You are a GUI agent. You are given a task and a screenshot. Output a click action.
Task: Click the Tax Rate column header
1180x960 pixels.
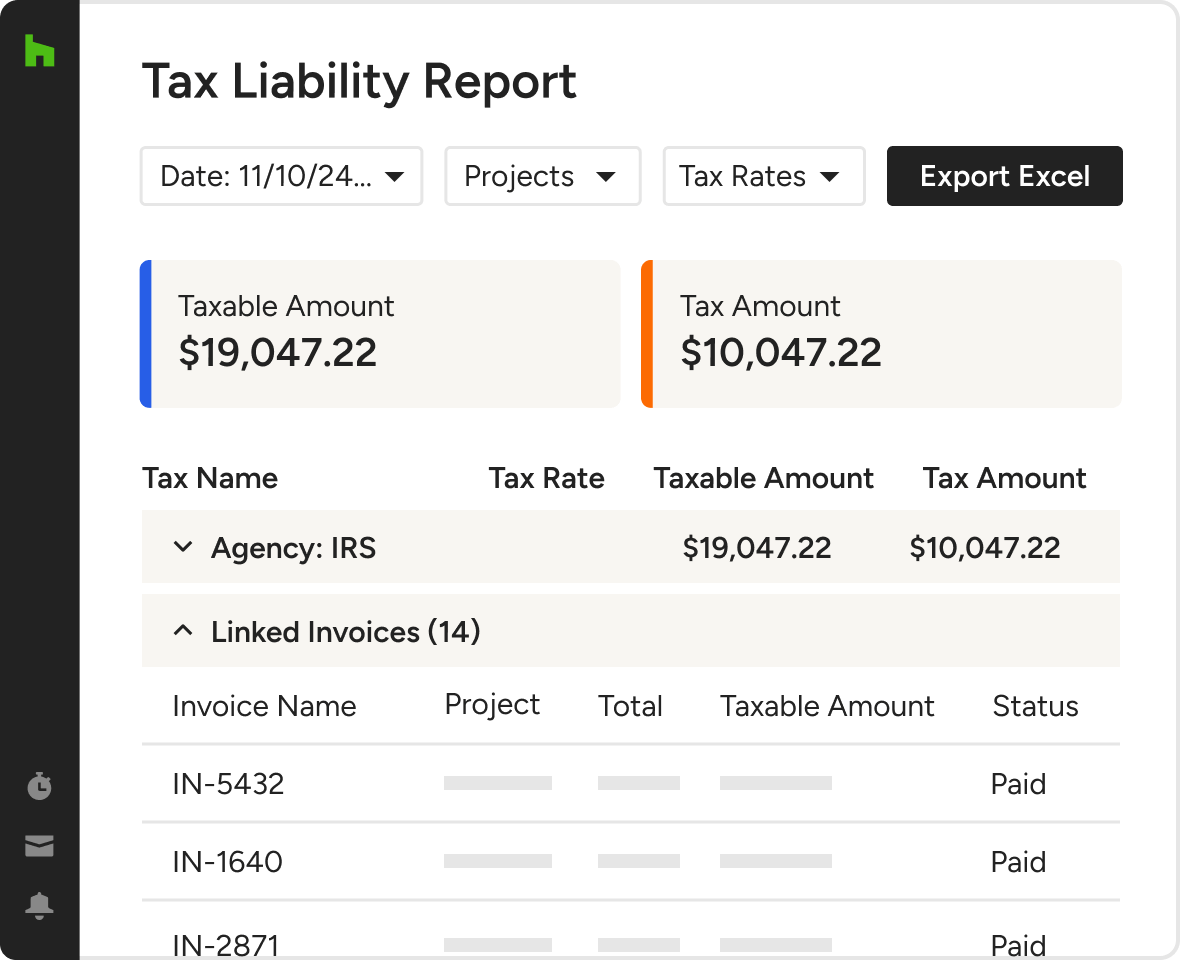point(546,478)
